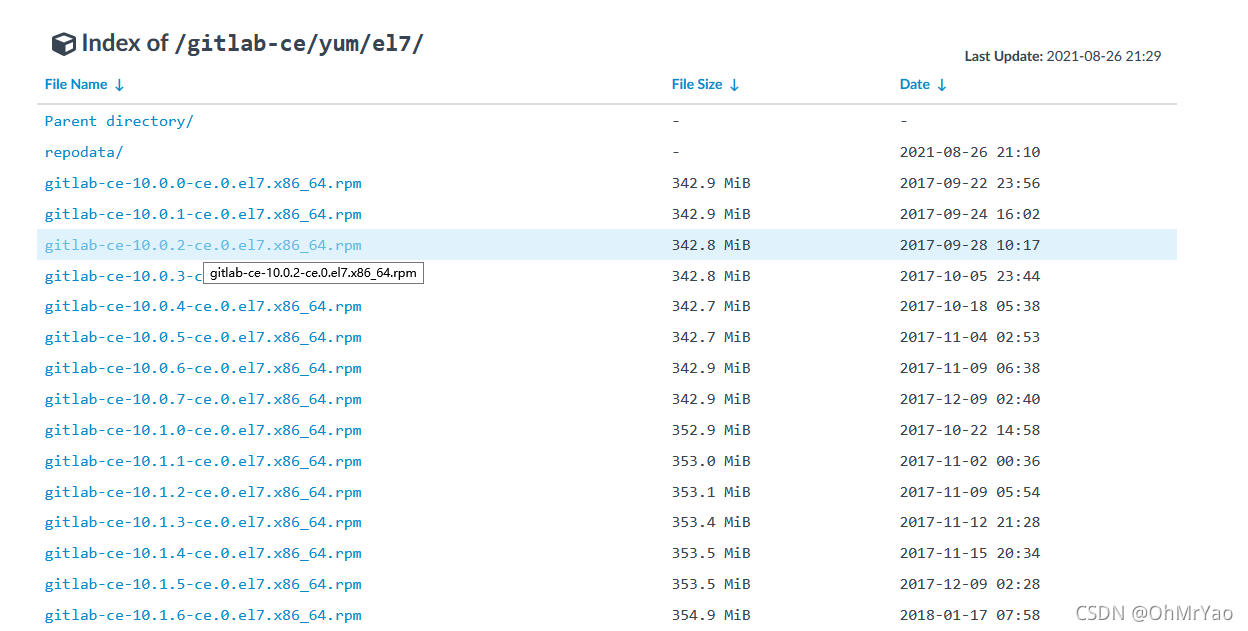Click the 353.5 MiB size of 10.1.4

click(x=711, y=553)
